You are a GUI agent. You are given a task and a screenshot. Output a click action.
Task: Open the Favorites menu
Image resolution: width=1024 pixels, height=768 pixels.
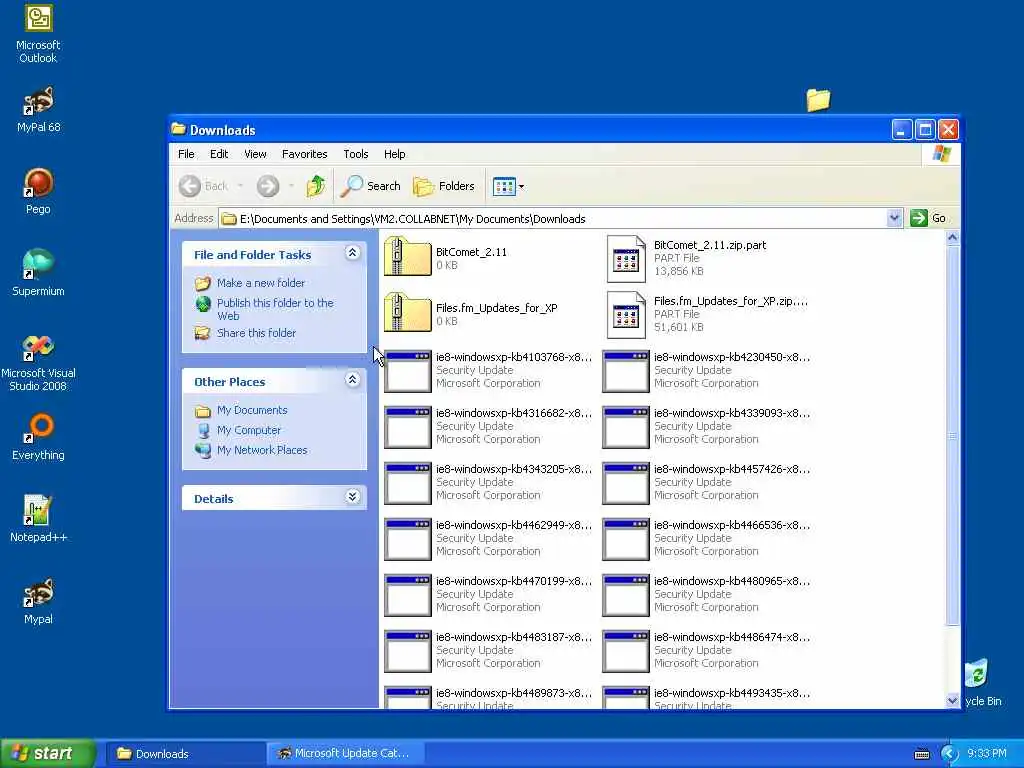[x=304, y=154]
